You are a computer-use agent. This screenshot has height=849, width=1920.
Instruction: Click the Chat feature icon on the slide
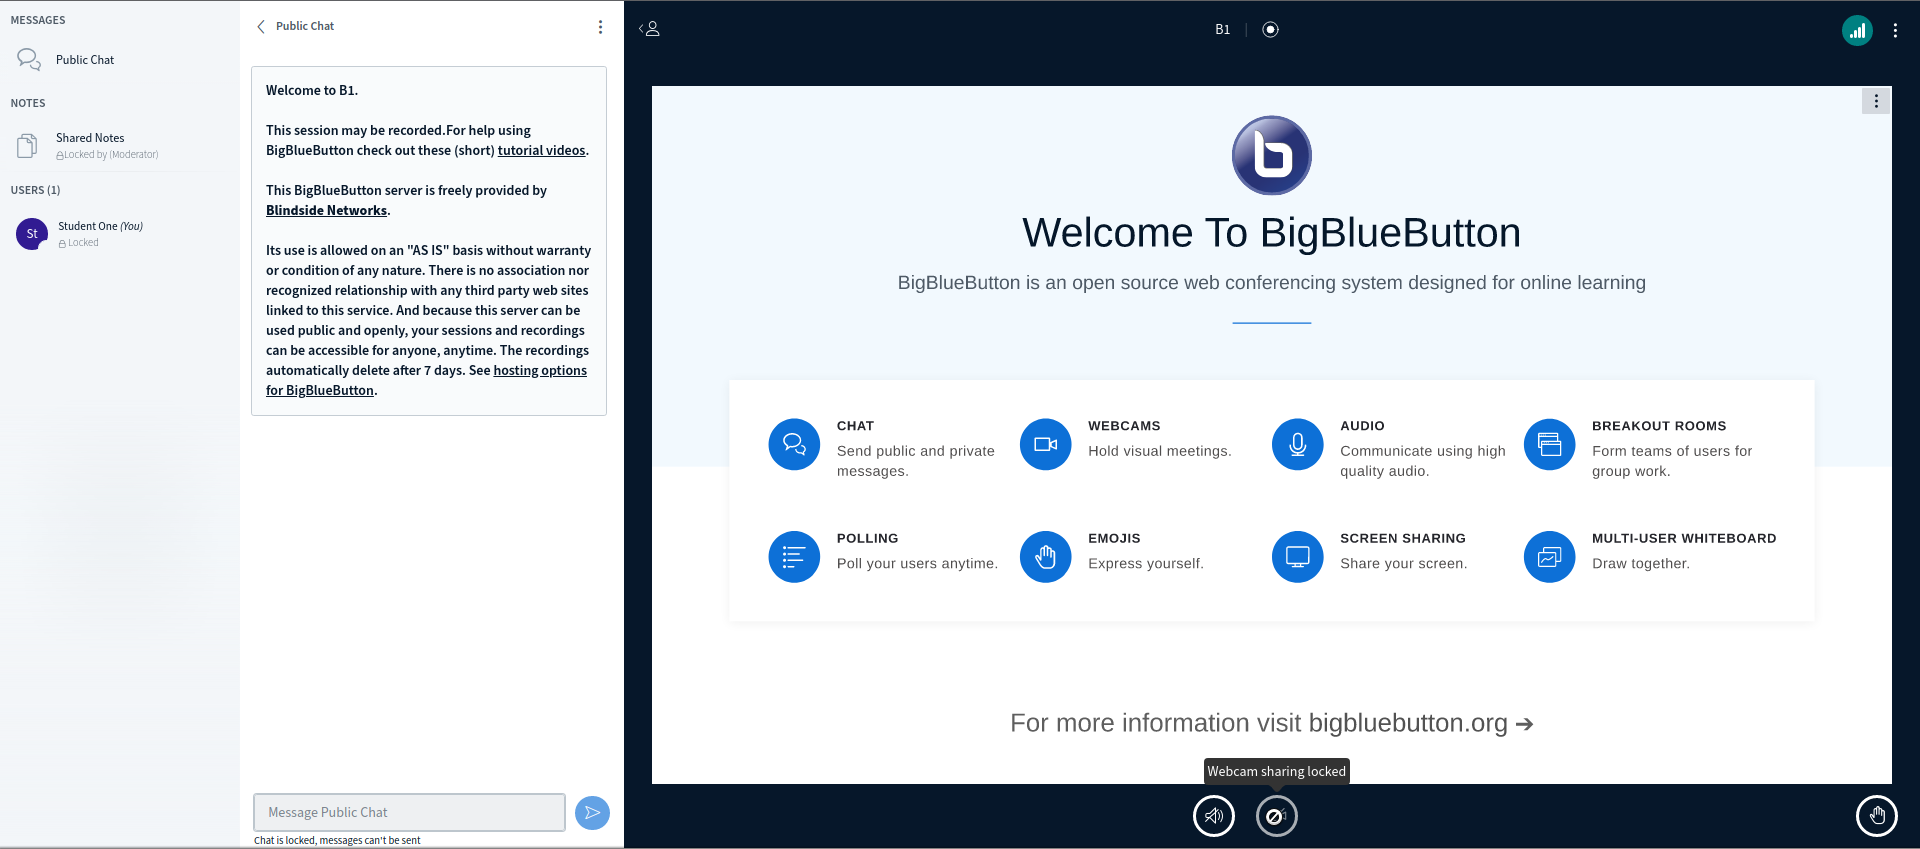(x=794, y=444)
